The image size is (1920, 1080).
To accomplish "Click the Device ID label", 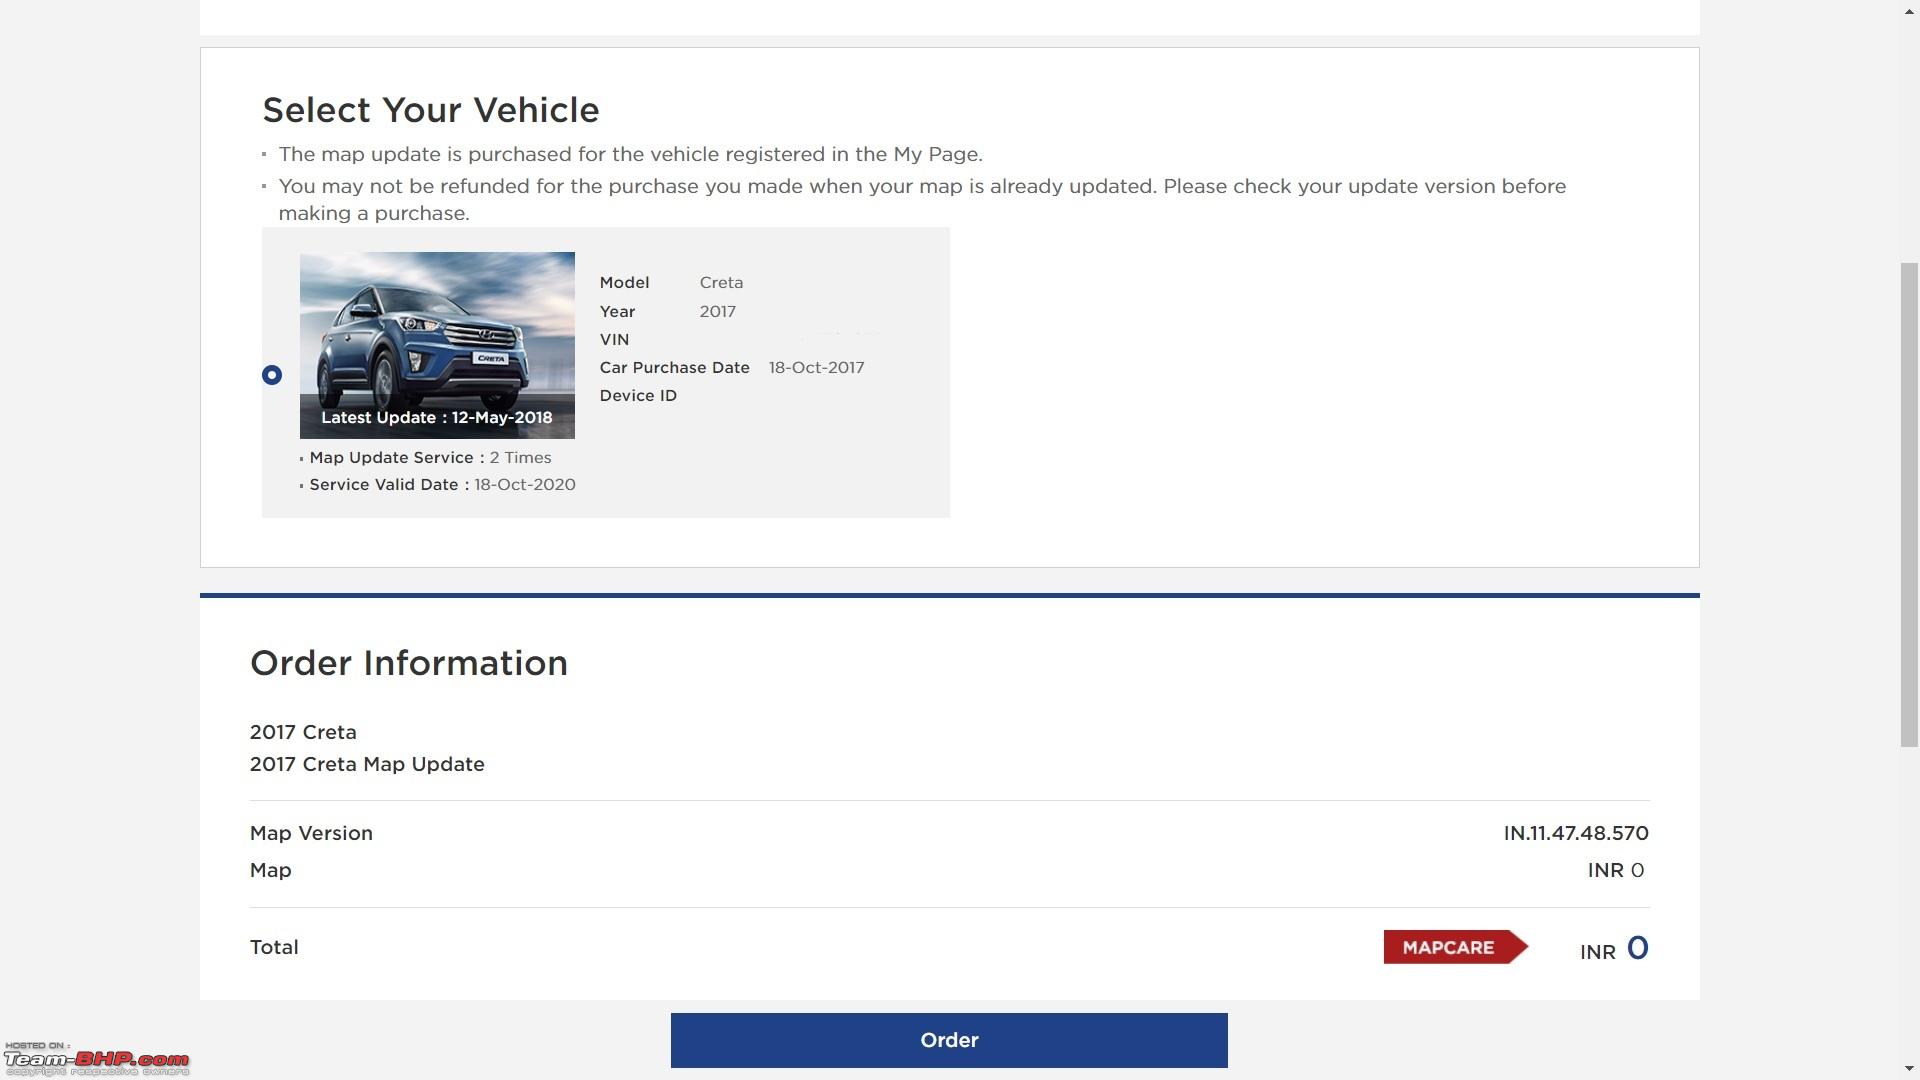I will pos(638,396).
